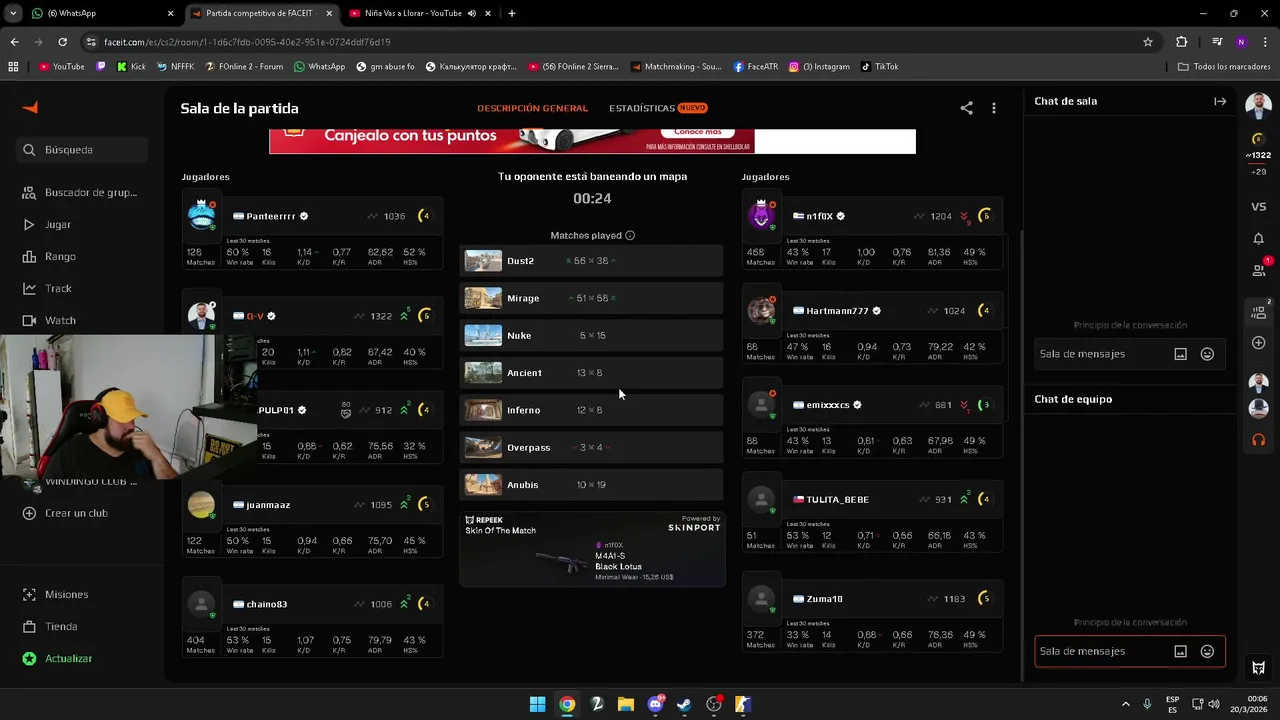The image size is (1280, 720).
Task: Open TULITA_BEBE player profile name
Action: [837, 499]
